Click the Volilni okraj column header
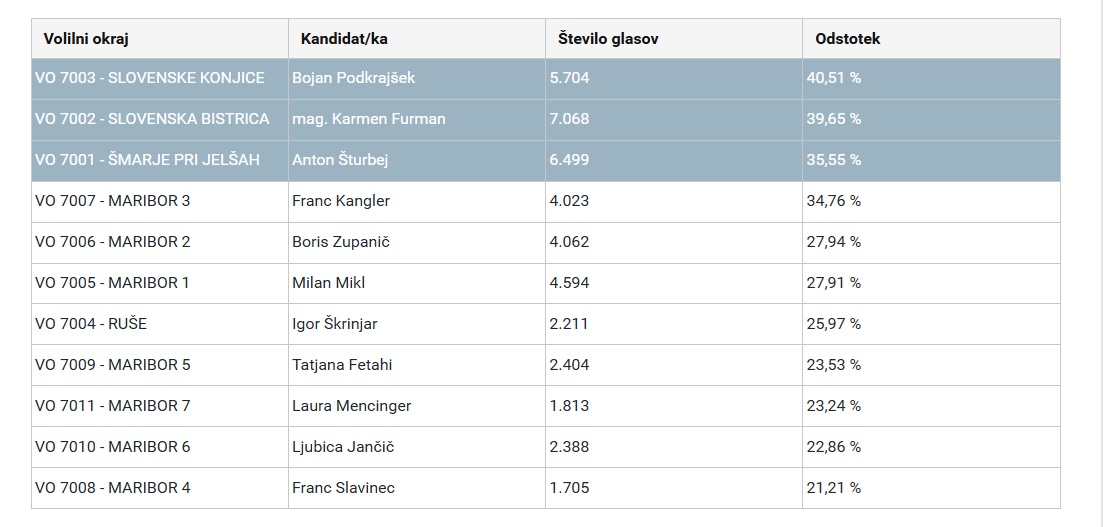This screenshot has height=527, width=1103. (86, 39)
